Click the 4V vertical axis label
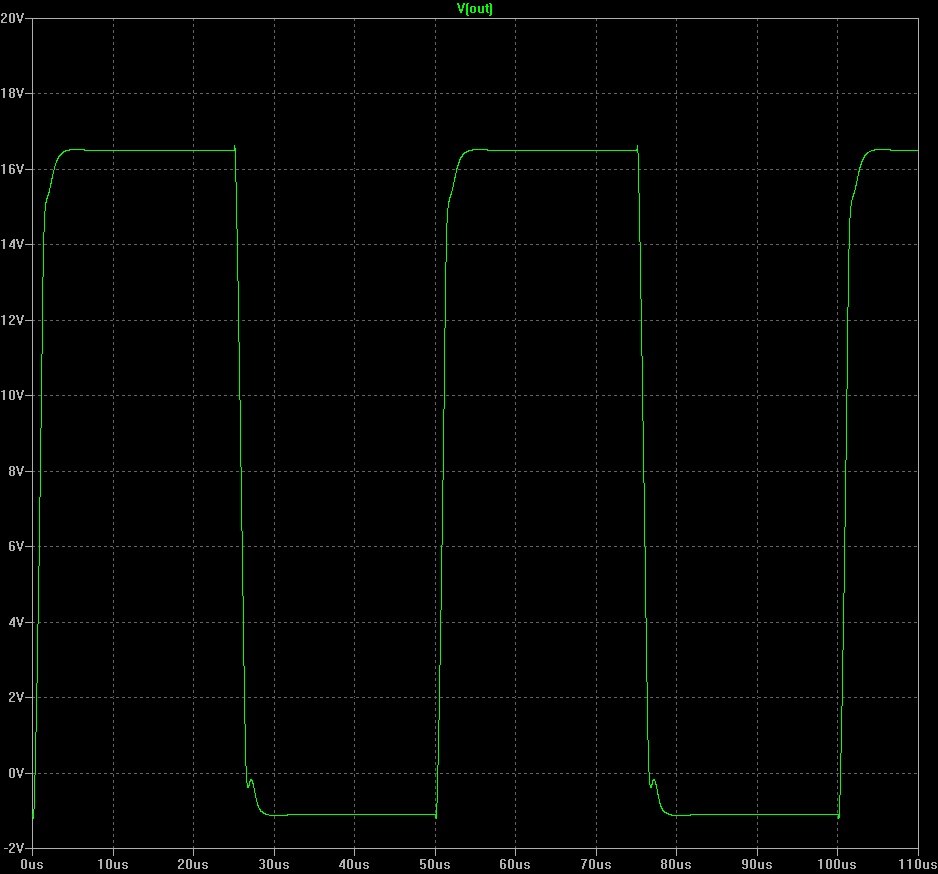The image size is (938, 874). pos(16,622)
